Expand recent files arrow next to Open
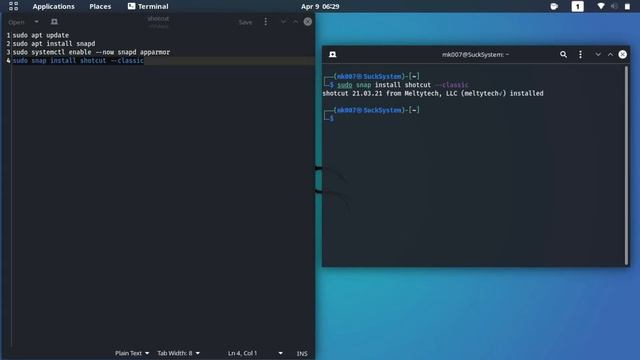 [36, 22]
